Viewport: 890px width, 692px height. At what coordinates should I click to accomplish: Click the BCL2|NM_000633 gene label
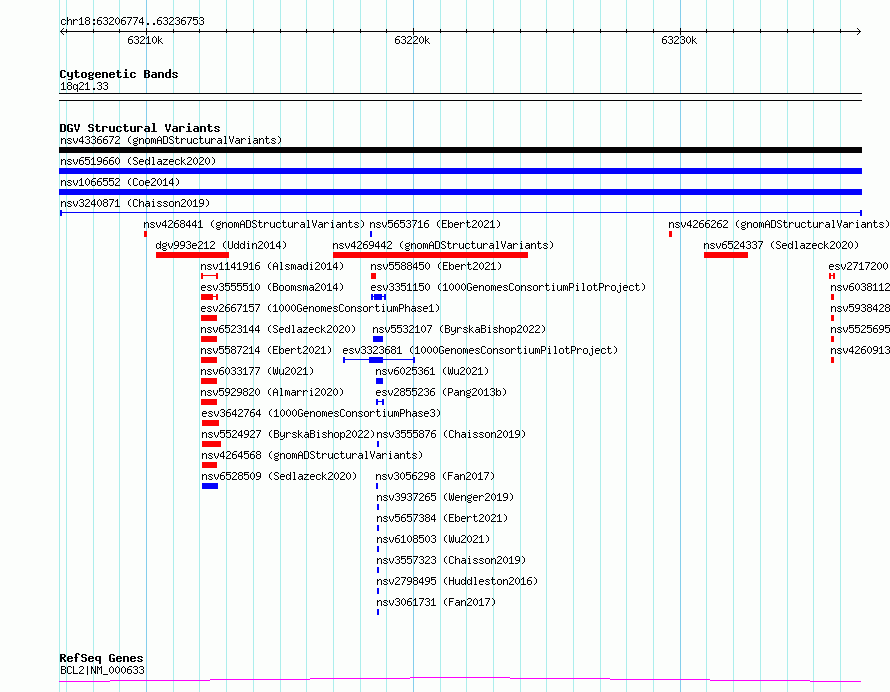click(102, 670)
